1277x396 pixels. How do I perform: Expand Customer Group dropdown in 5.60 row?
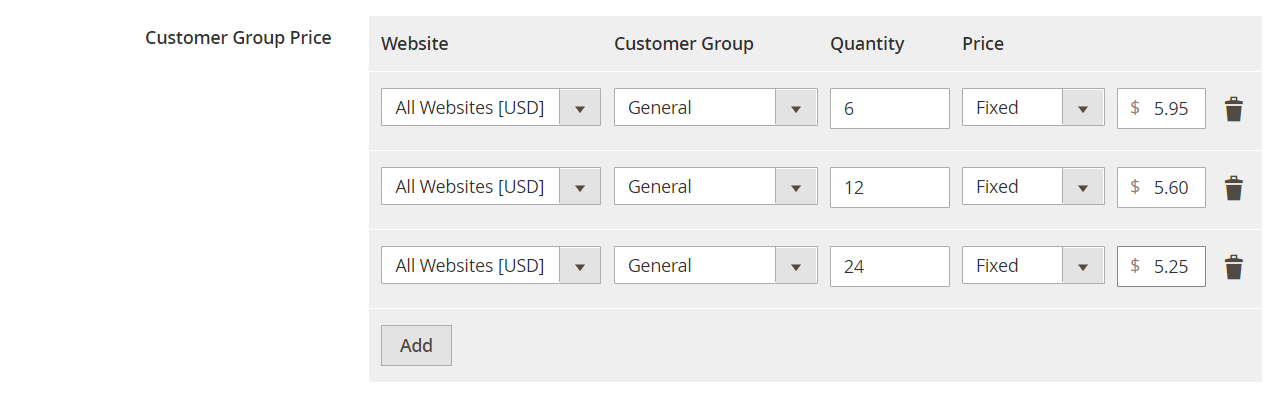[716, 187]
